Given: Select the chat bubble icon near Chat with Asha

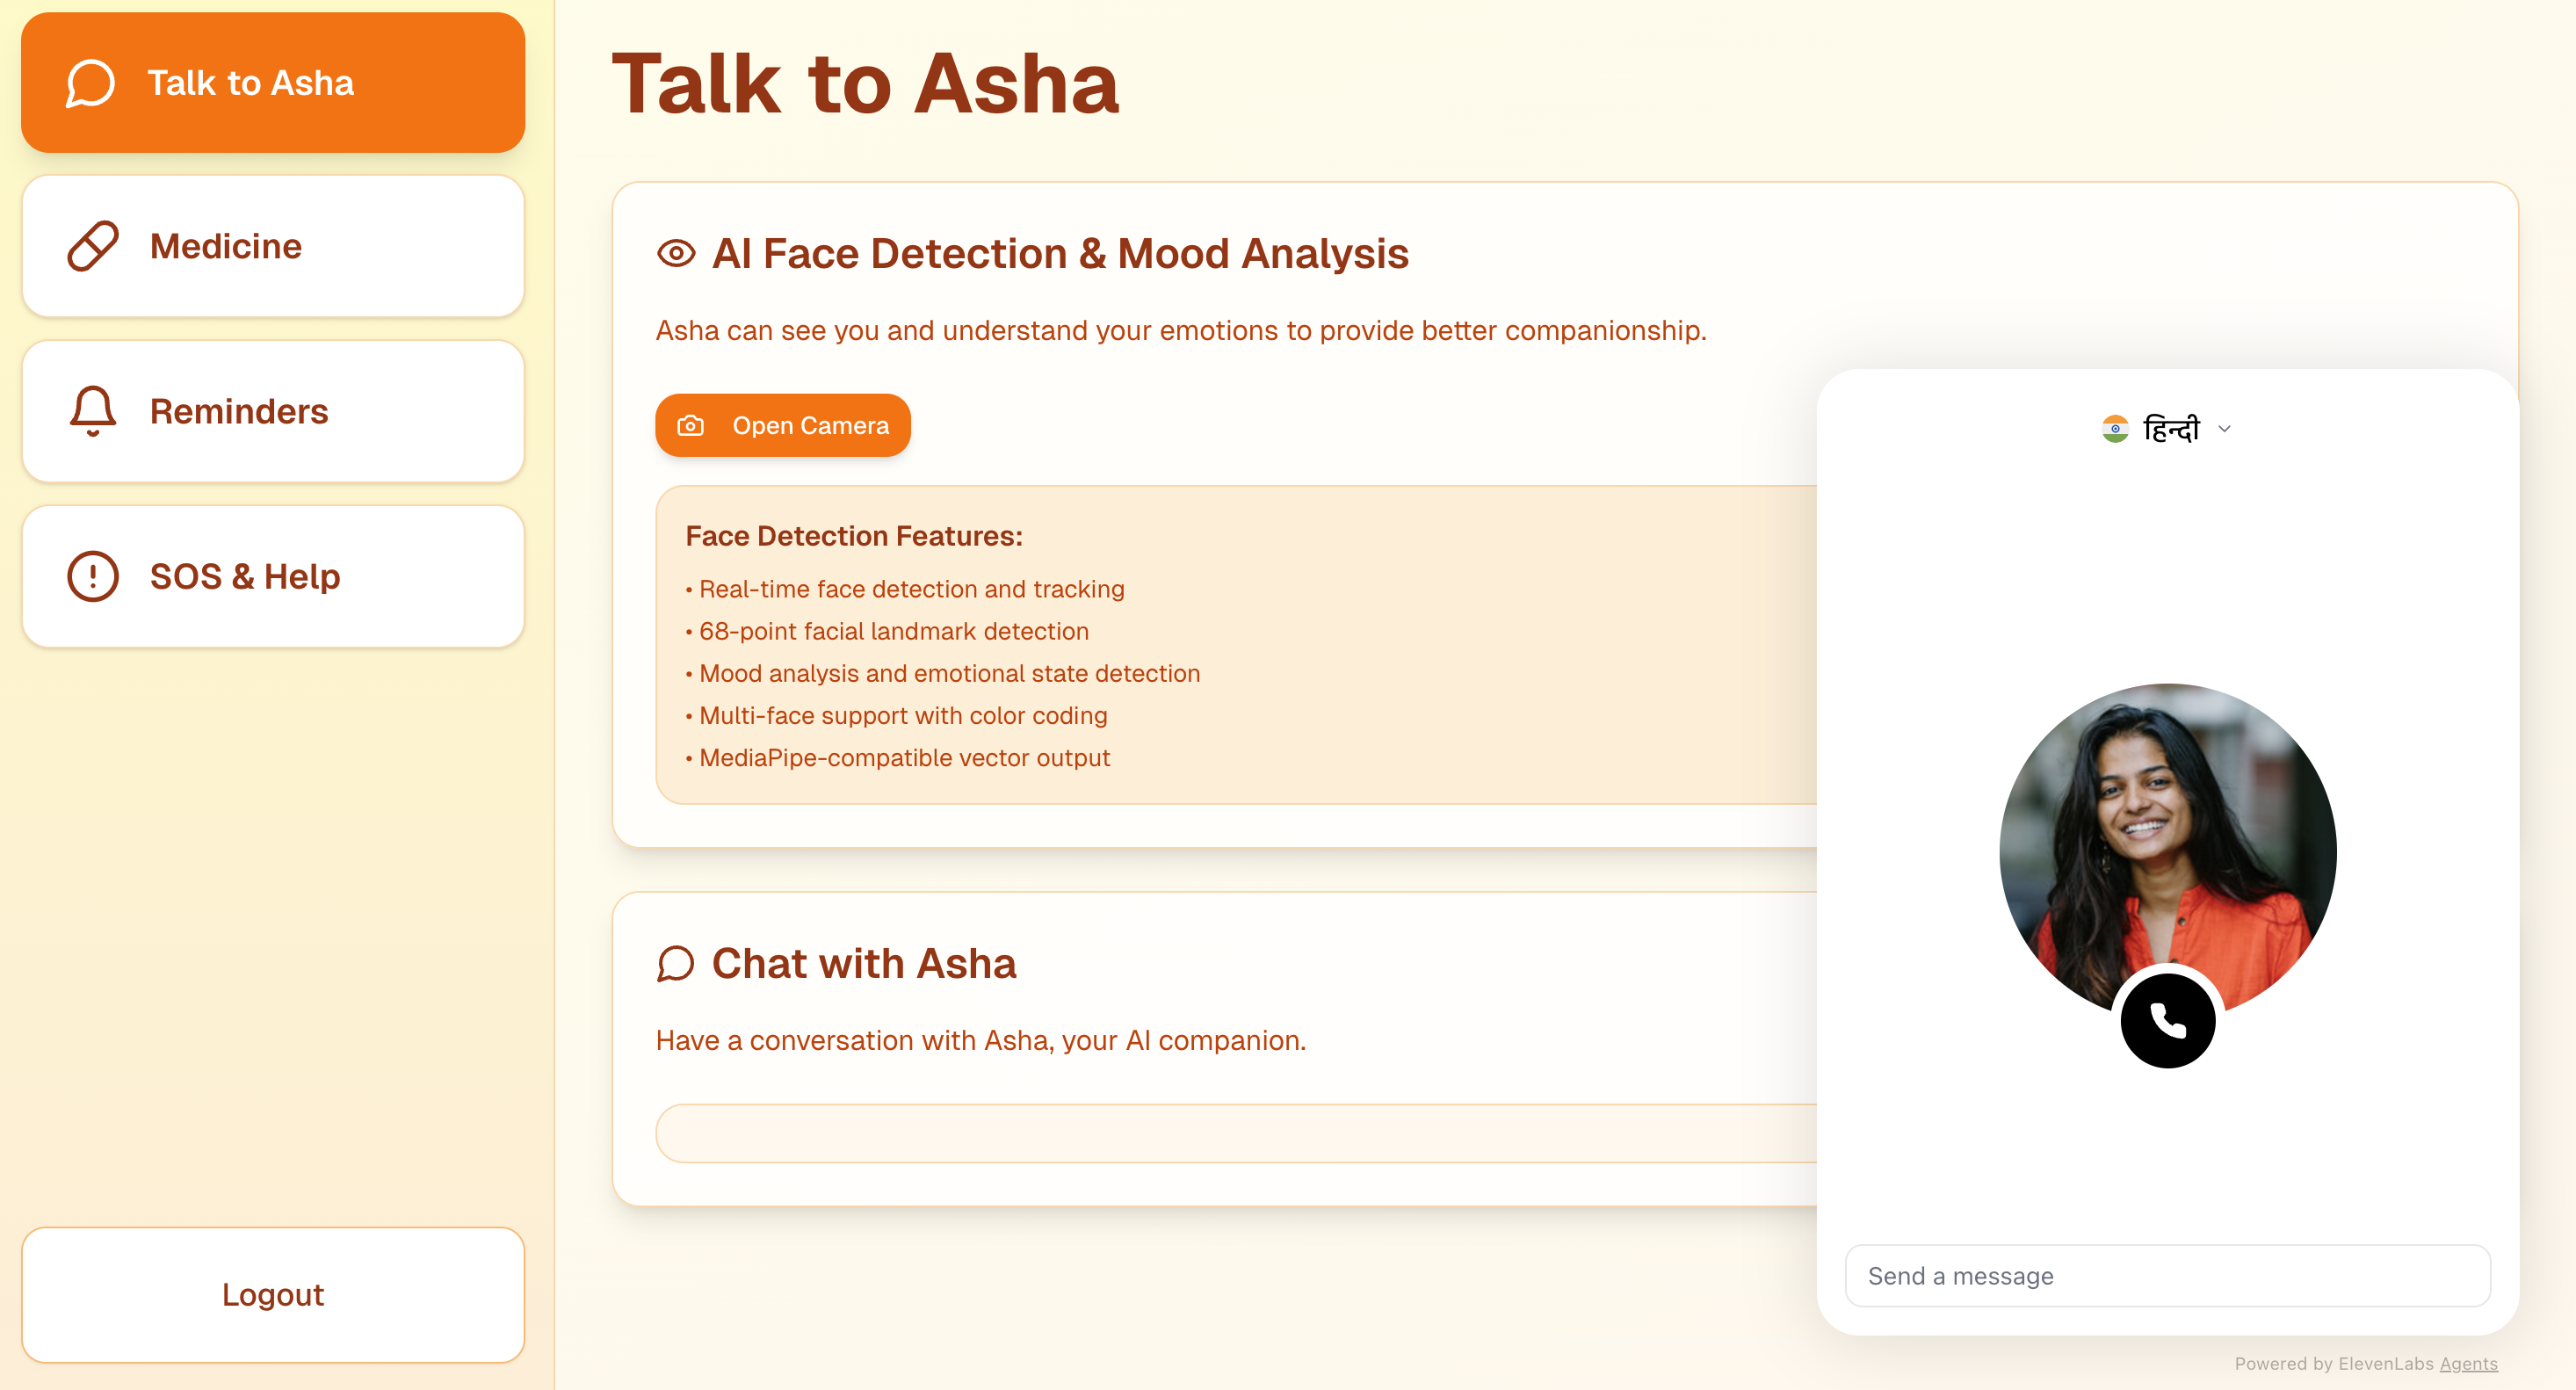Looking at the screenshot, I should point(677,963).
